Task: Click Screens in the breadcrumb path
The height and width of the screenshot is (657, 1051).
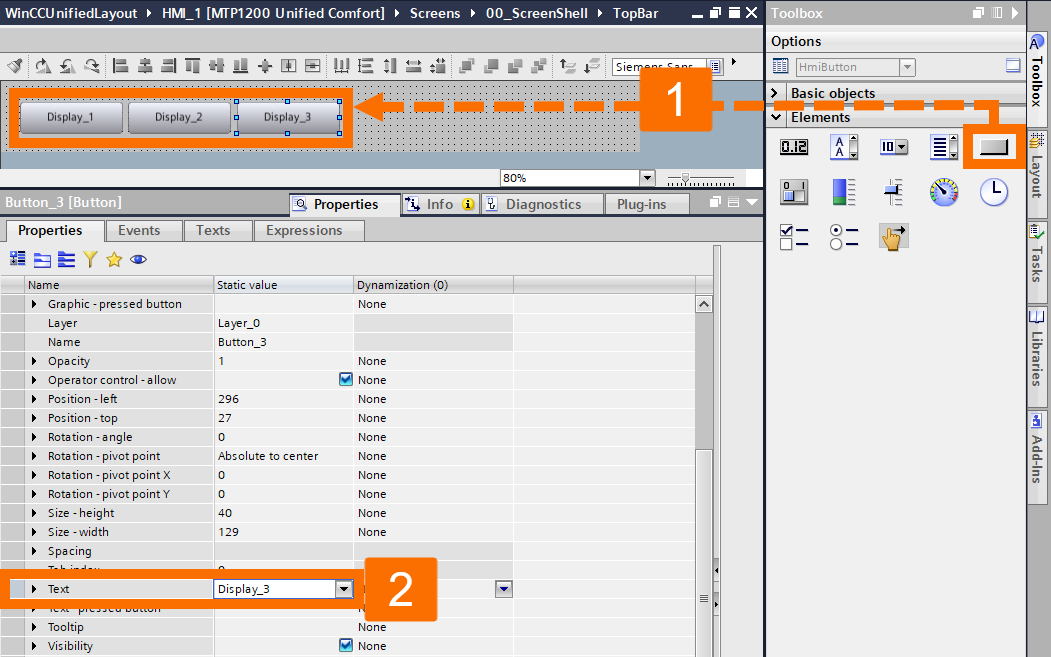Action: click(434, 13)
